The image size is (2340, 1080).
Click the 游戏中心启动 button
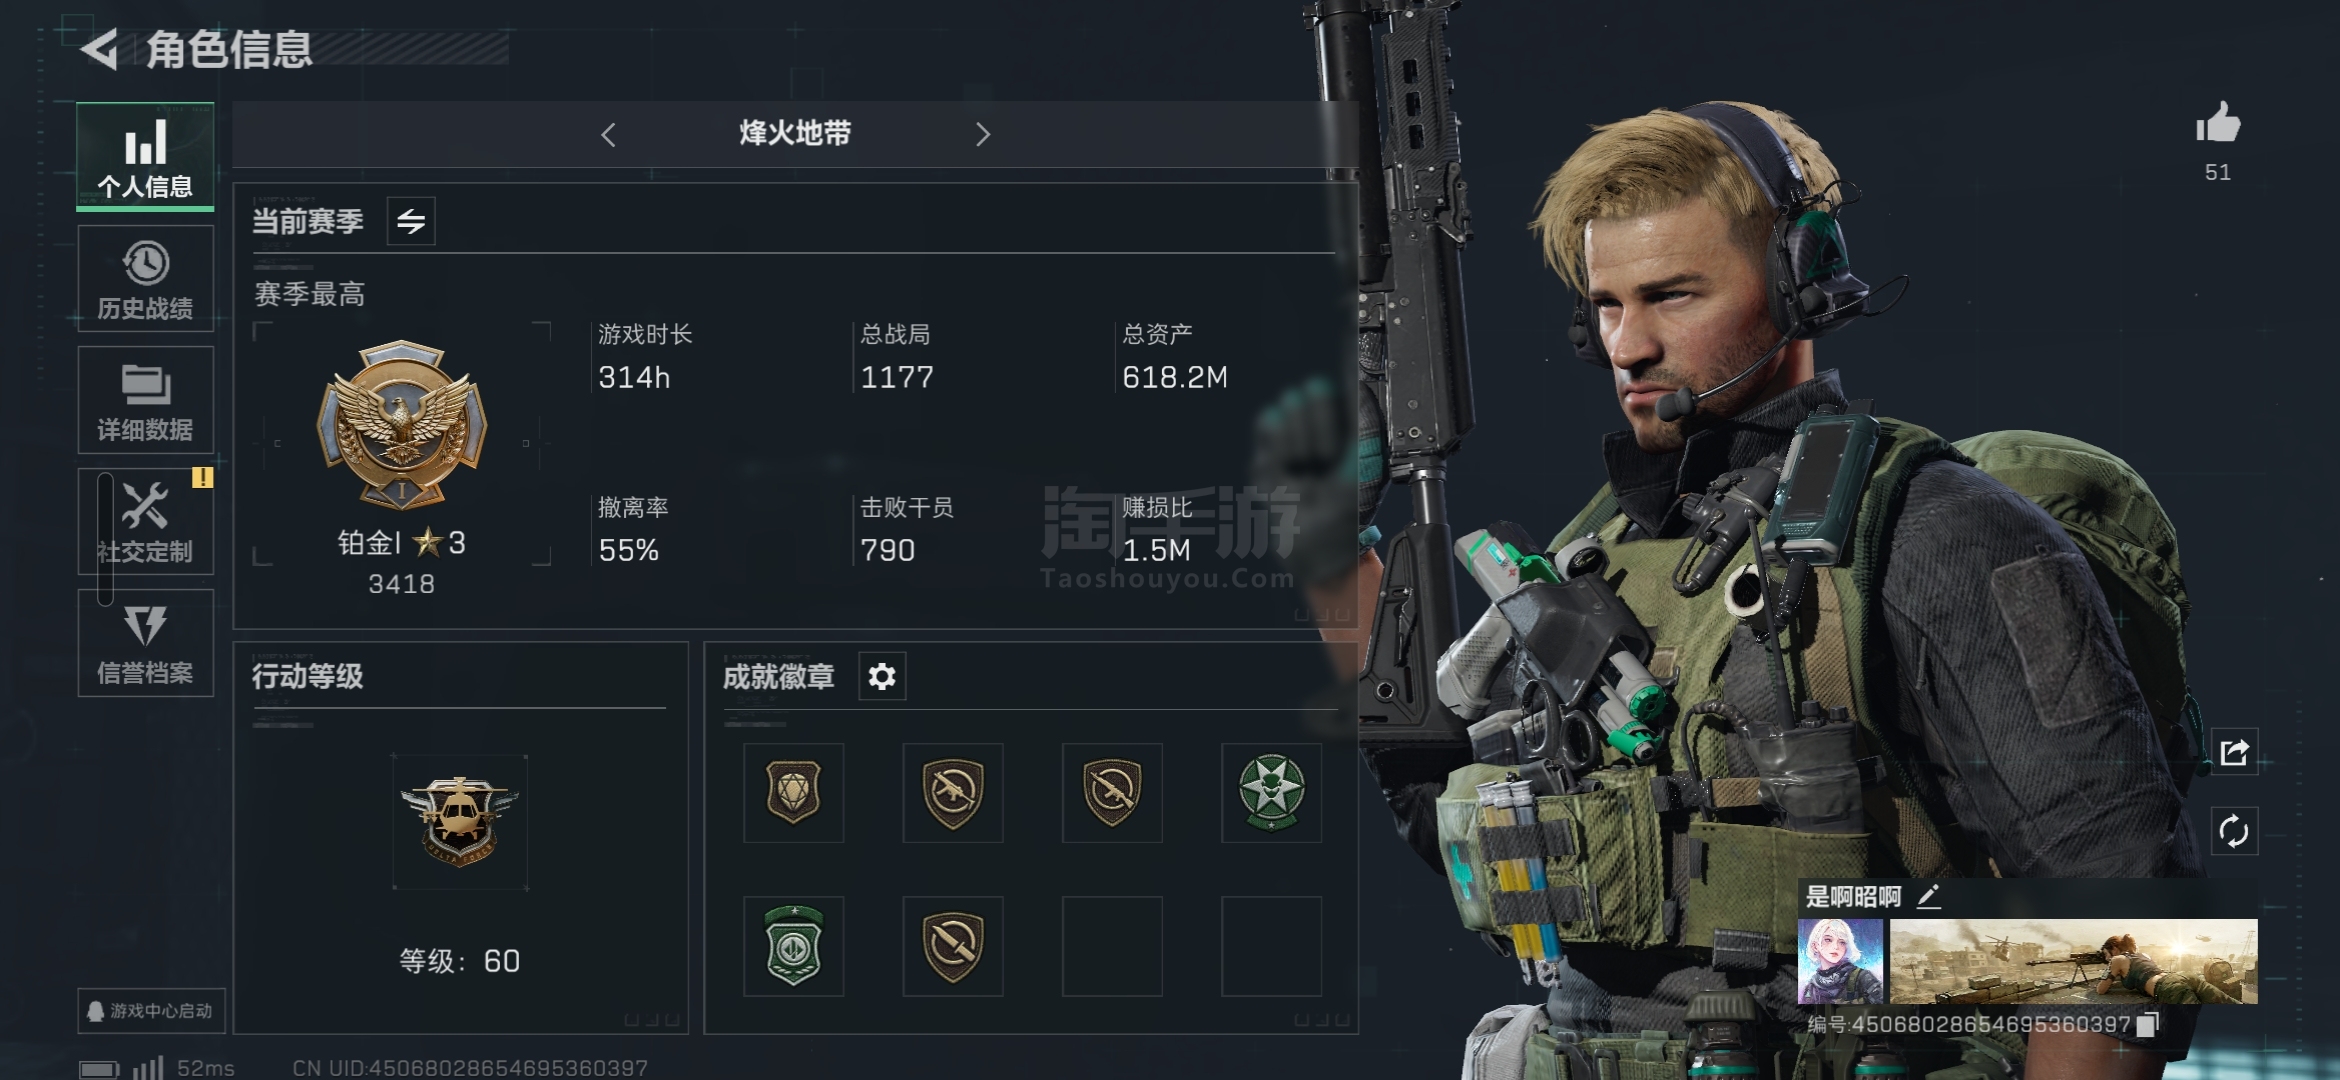151,1011
